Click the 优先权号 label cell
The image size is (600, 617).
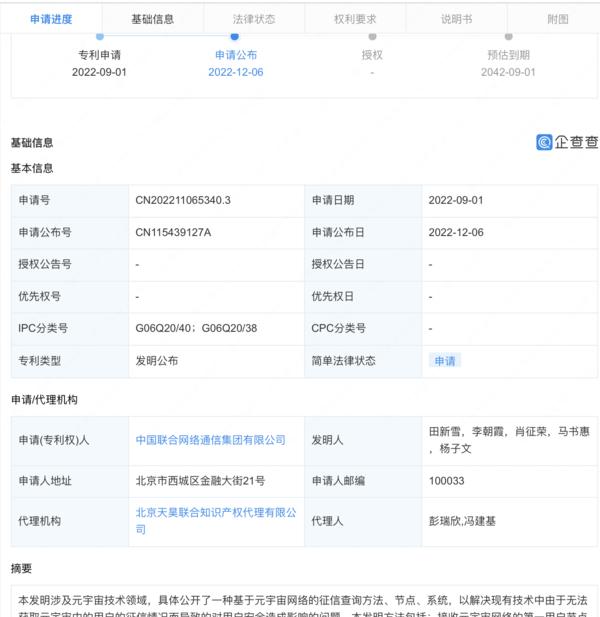[70, 296]
